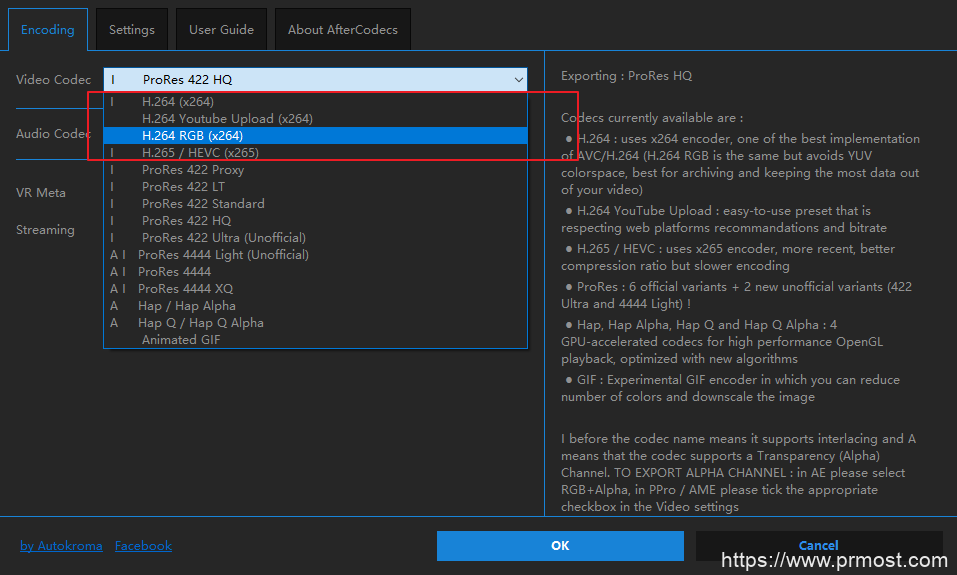Select H.264 Youtube Upload (x264) option
Image resolution: width=957 pixels, height=575 pixels.
[316, 118]
